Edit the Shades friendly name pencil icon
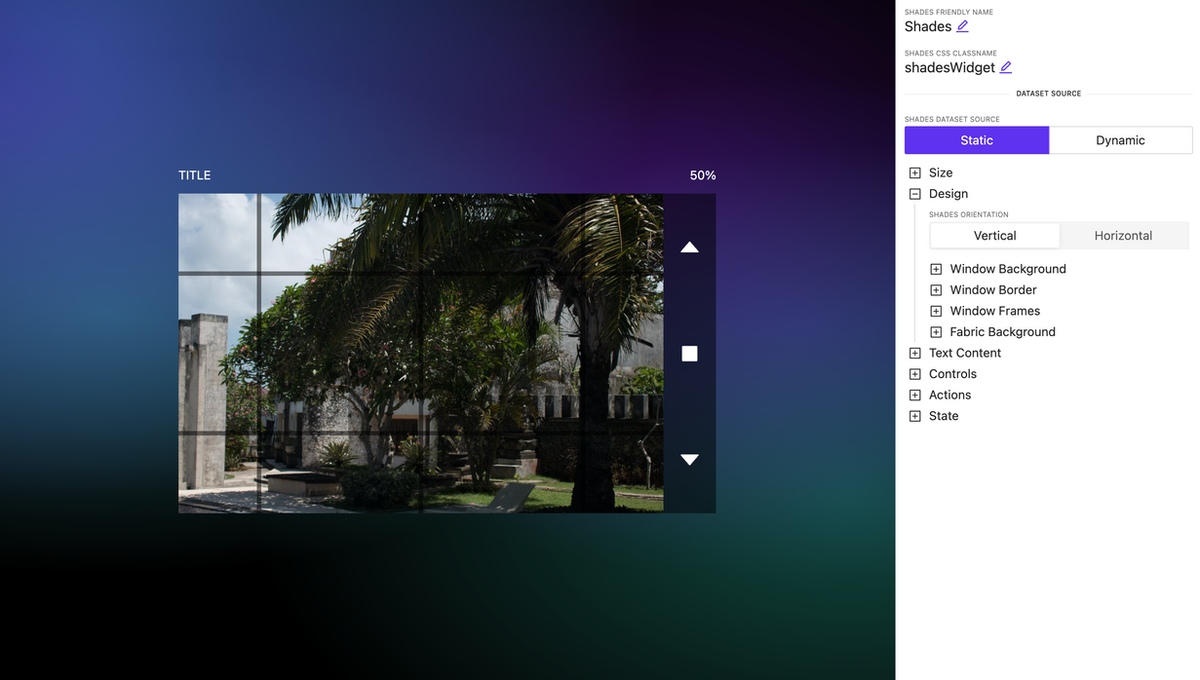Screen dimensions: 1200x680 click(x=963, y=27)
